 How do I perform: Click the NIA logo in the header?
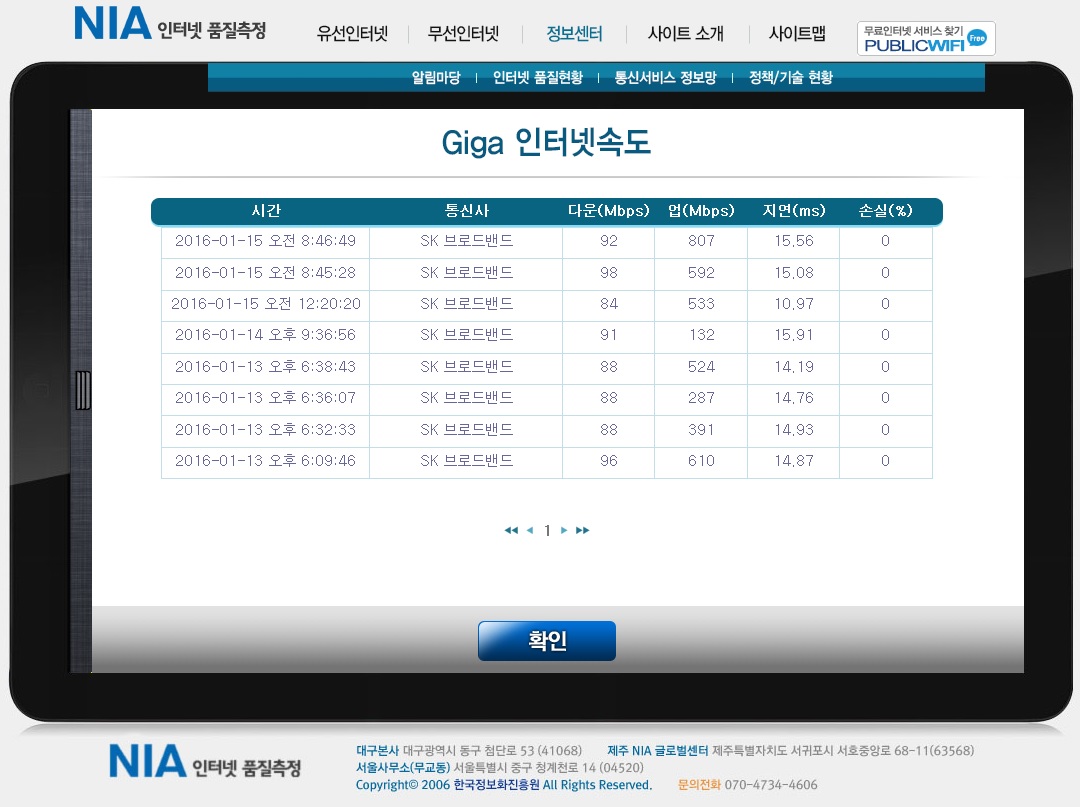[170, 25]
